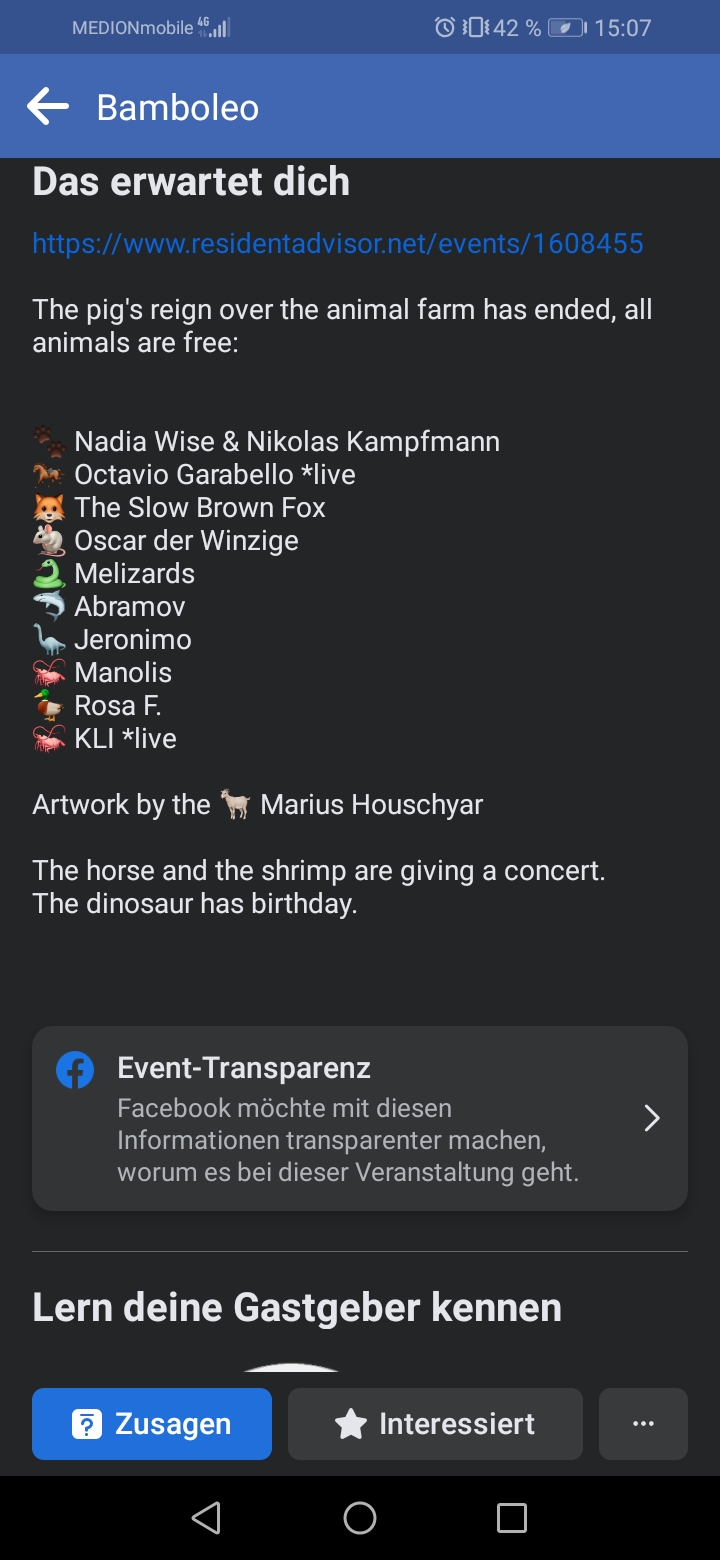Mark event as Interessiert

coord(435,1424)
